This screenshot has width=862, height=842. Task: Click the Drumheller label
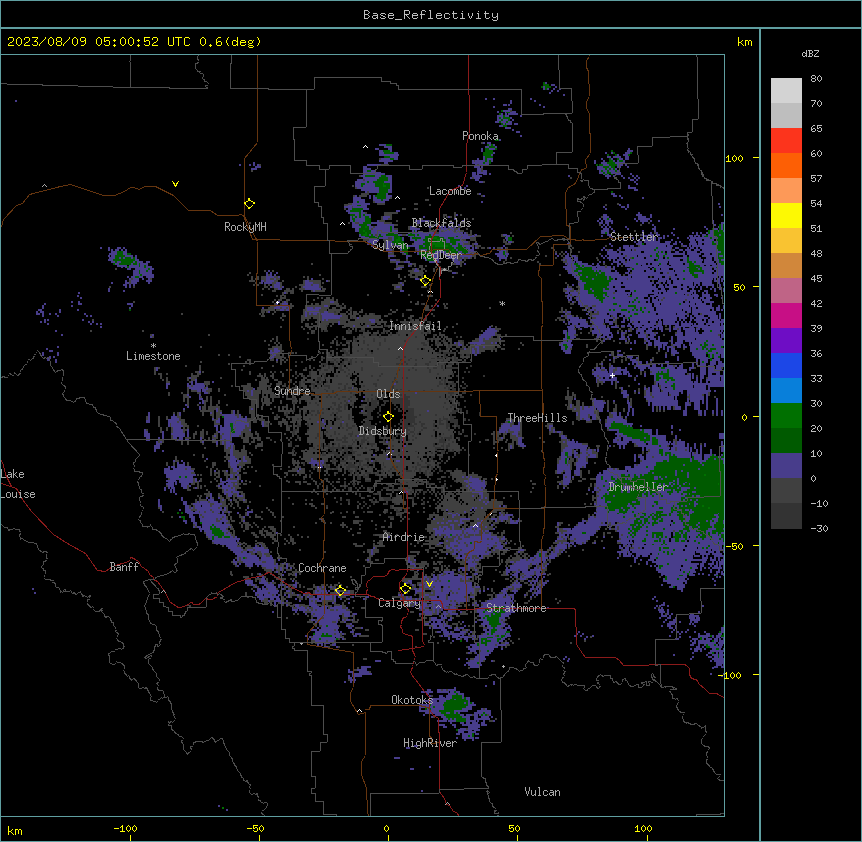point(638,487)
